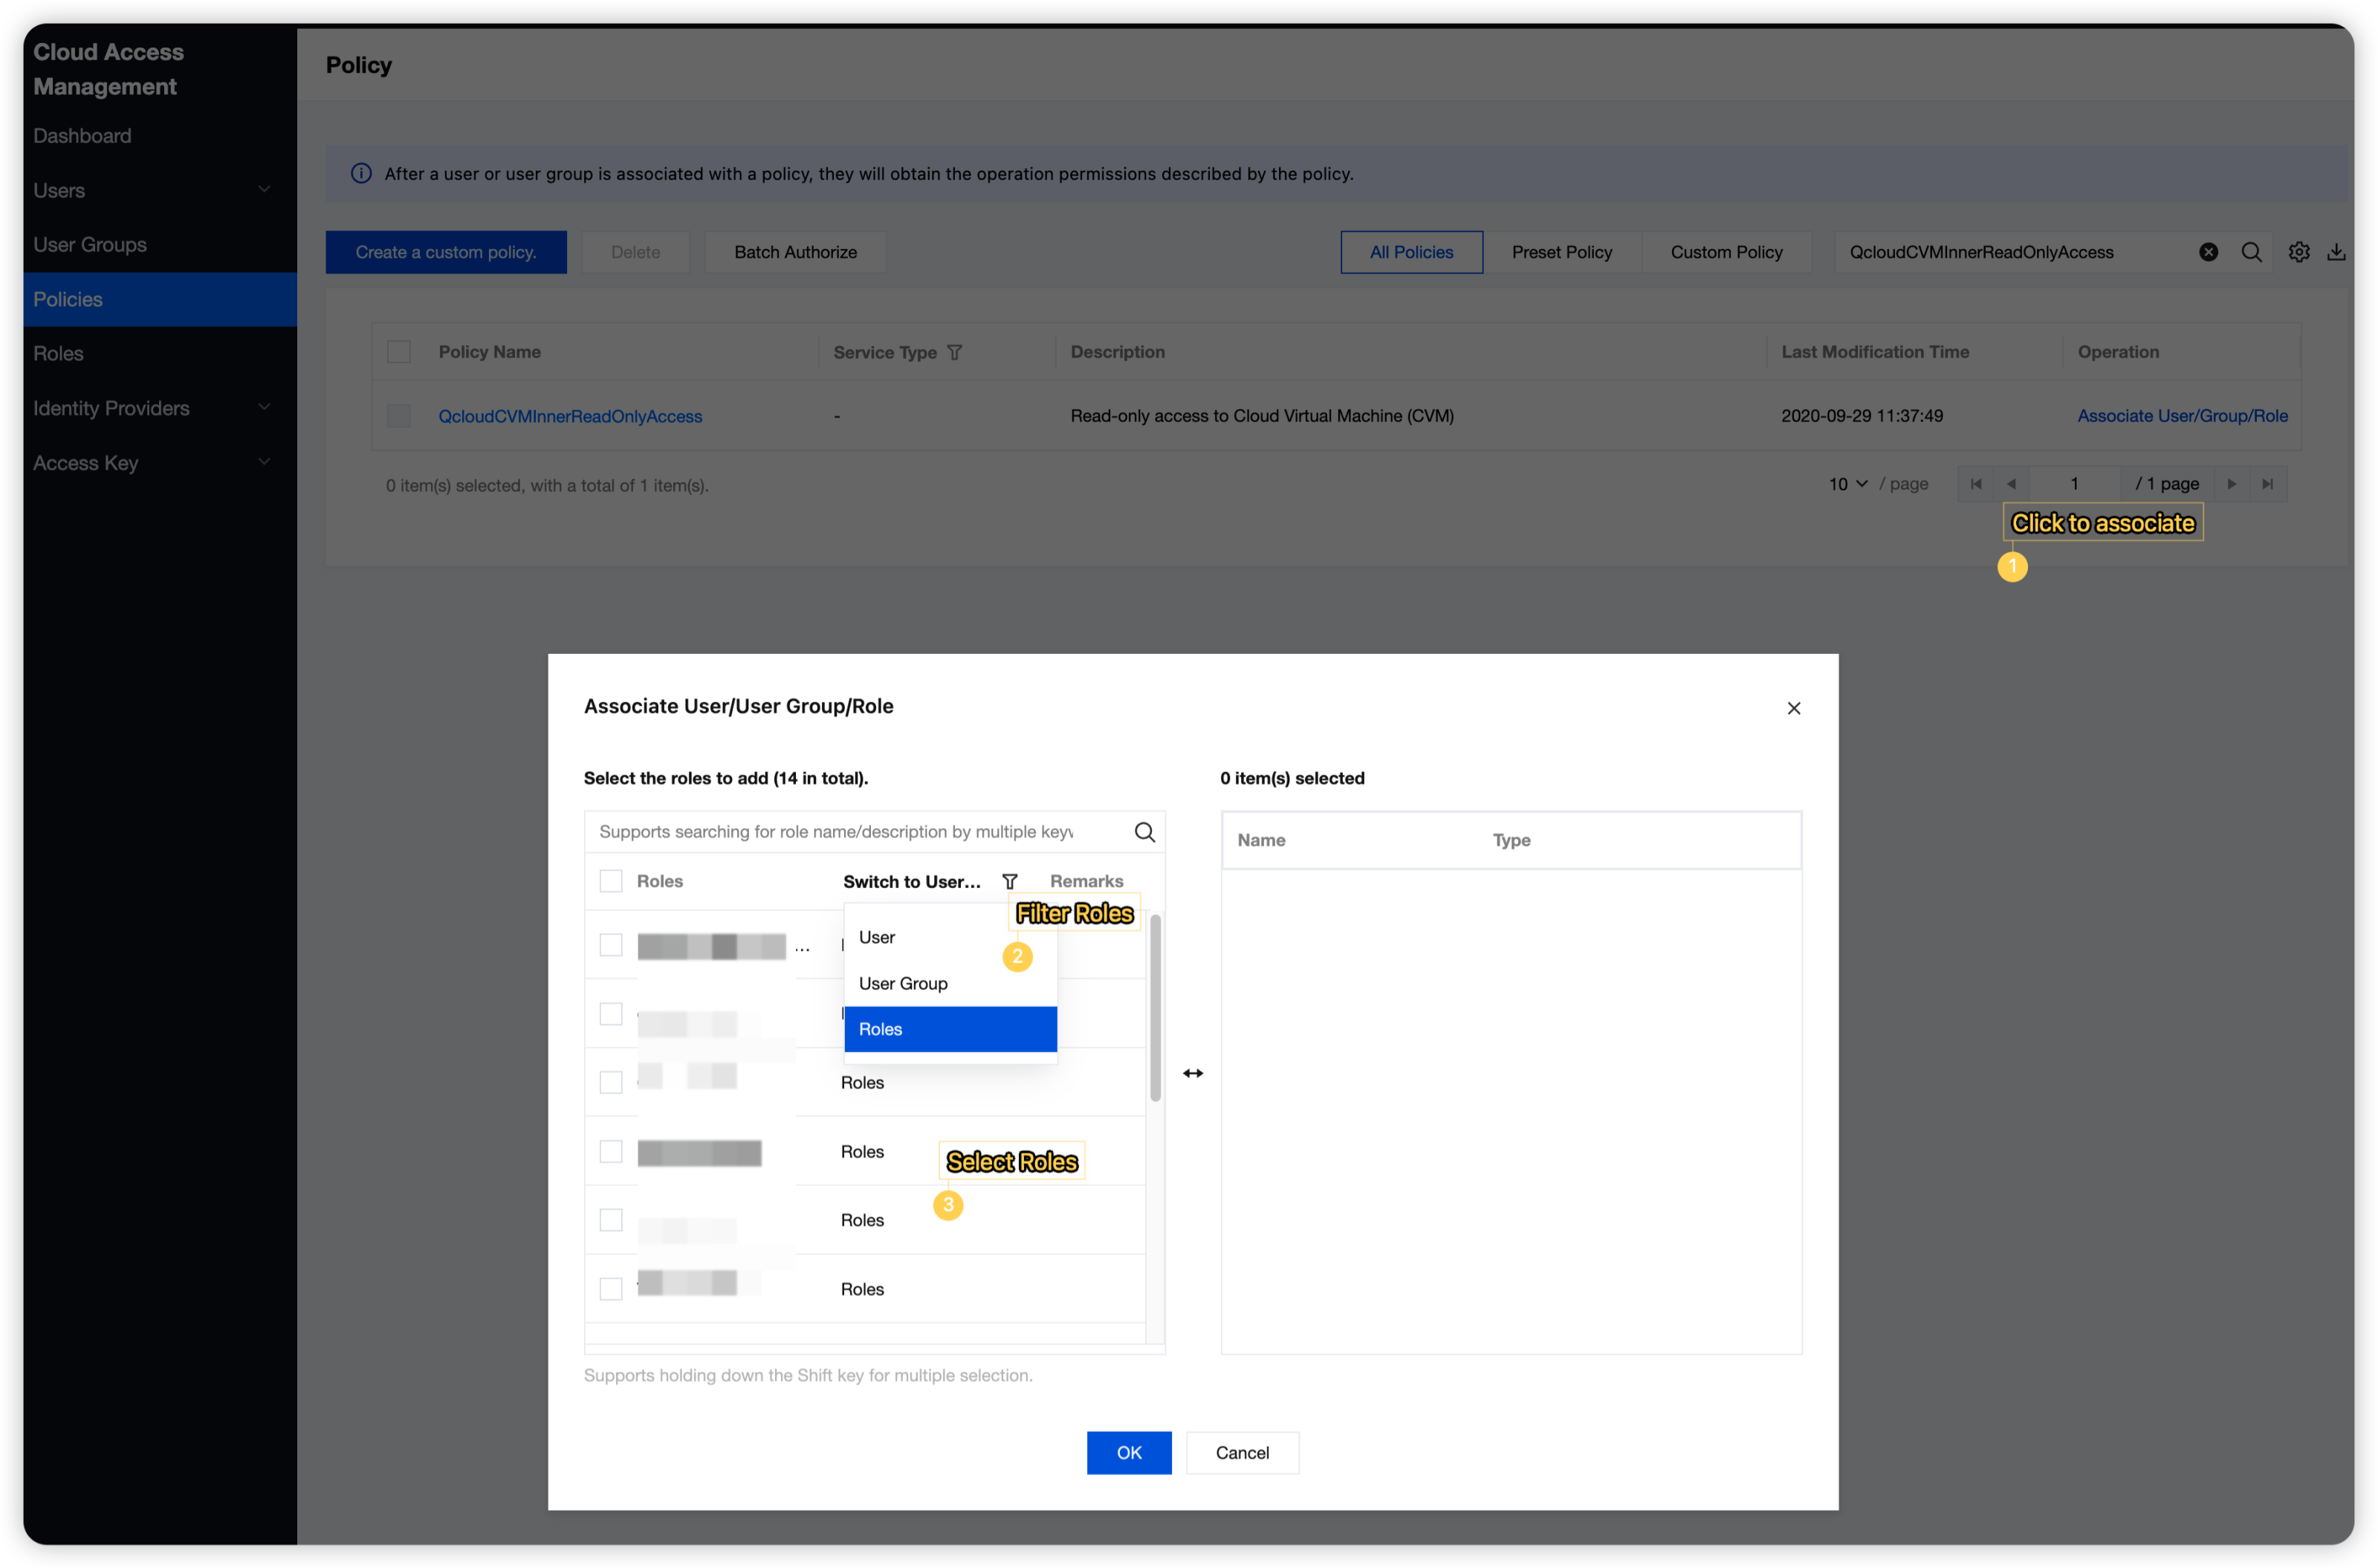This screenshot has width=2378, height=1568.
Task: Click filter funnel next to Switch to User
Action: (x=1010, y=881)
